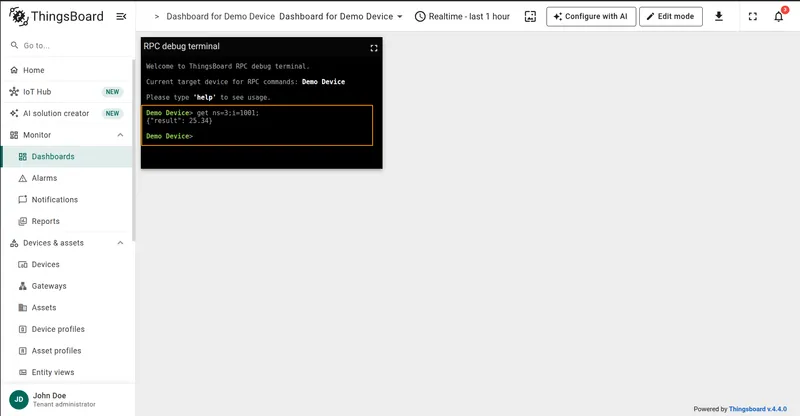Open Realtime - last 1 hour time window
This screenshot has width=800, height=416.
(x=462, y=16)
